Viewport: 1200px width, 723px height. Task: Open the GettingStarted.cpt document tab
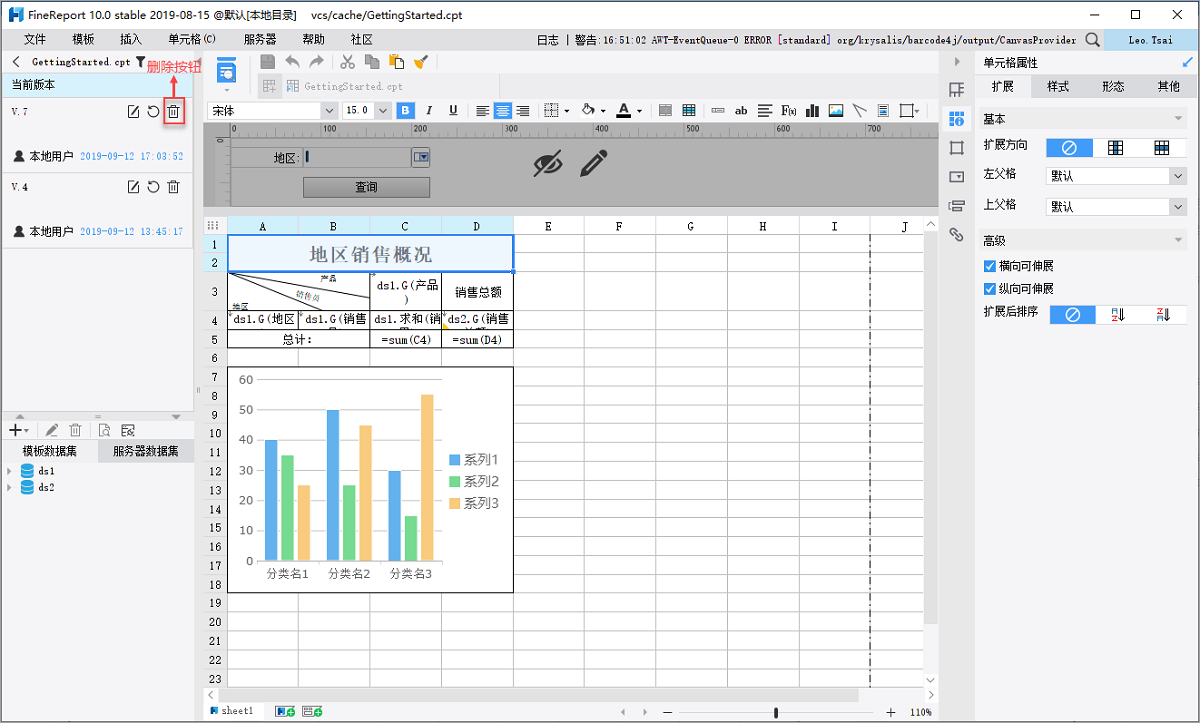click(345, 87)
